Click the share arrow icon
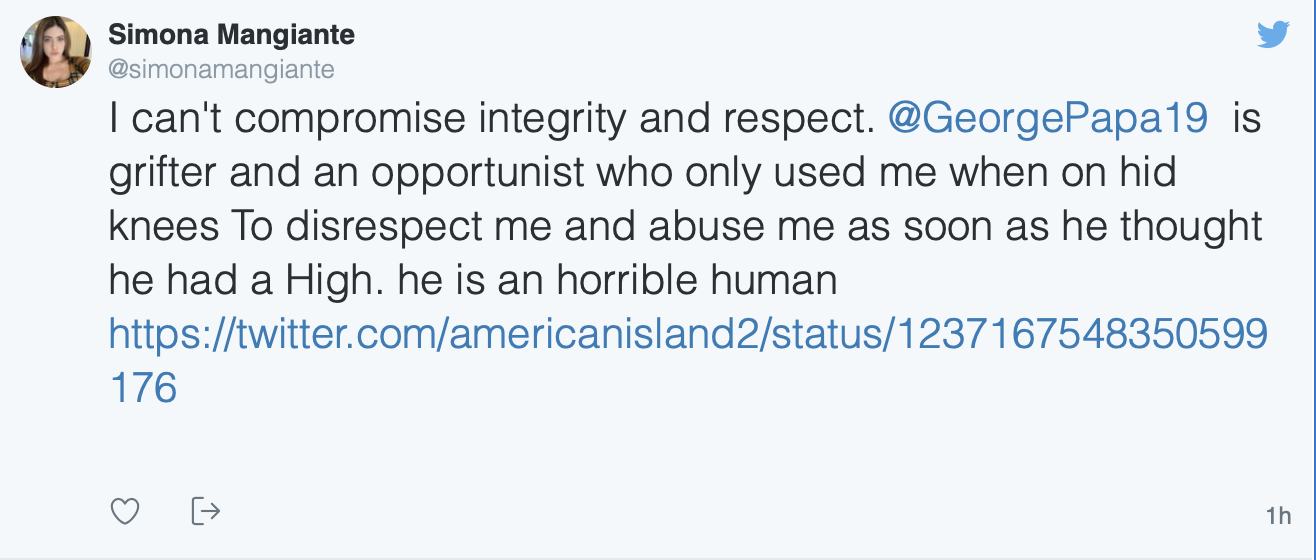1316x560 pixels. tap(205, 511)
